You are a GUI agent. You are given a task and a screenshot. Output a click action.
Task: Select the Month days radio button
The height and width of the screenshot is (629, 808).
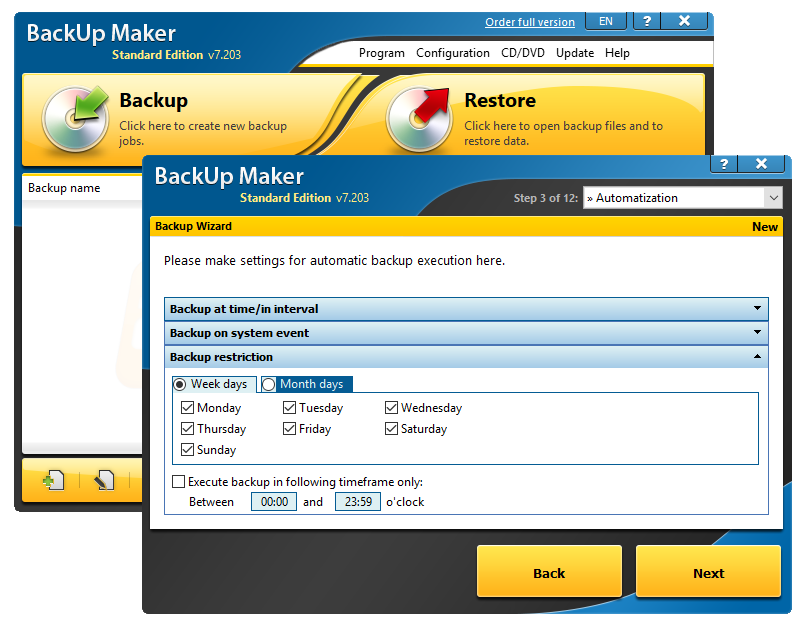(269, 384)
